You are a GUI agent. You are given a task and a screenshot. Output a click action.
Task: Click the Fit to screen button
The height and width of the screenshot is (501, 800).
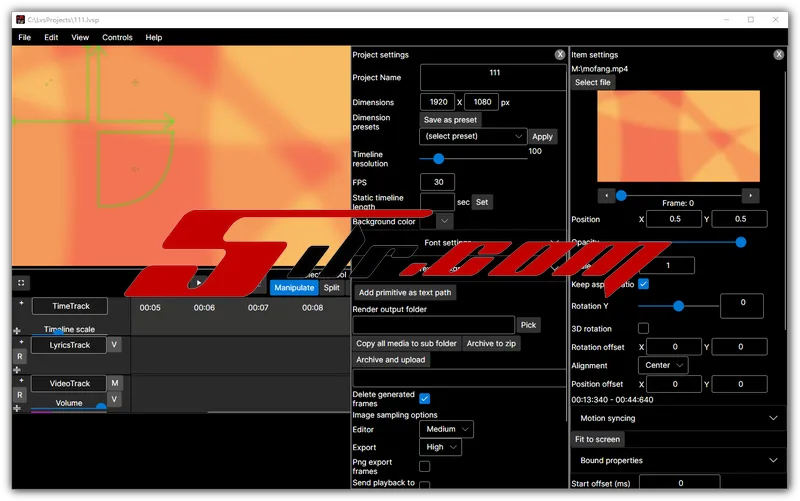597,439
